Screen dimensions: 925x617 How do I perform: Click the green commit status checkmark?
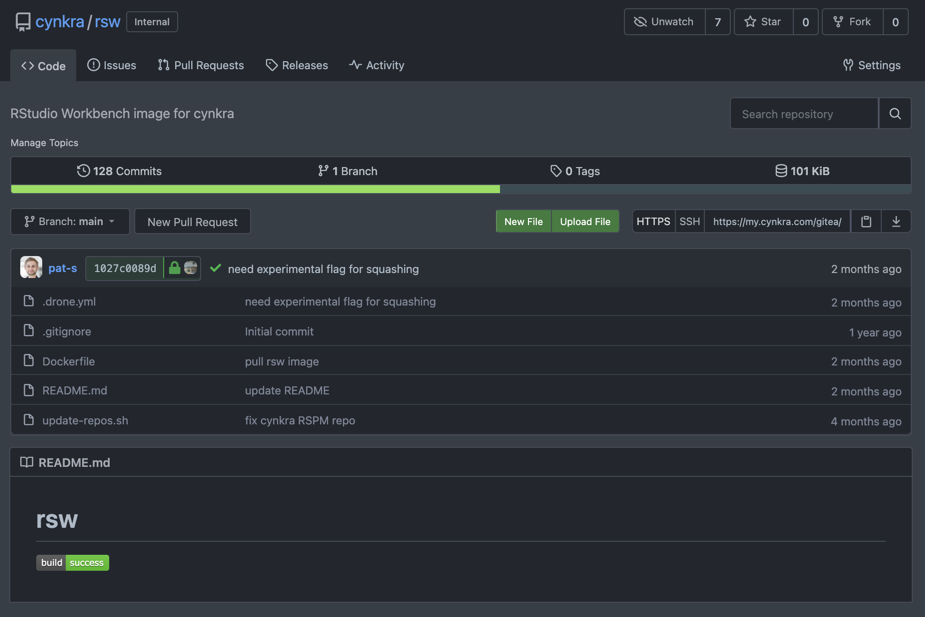pyautogui.click(x=215, y=269)
